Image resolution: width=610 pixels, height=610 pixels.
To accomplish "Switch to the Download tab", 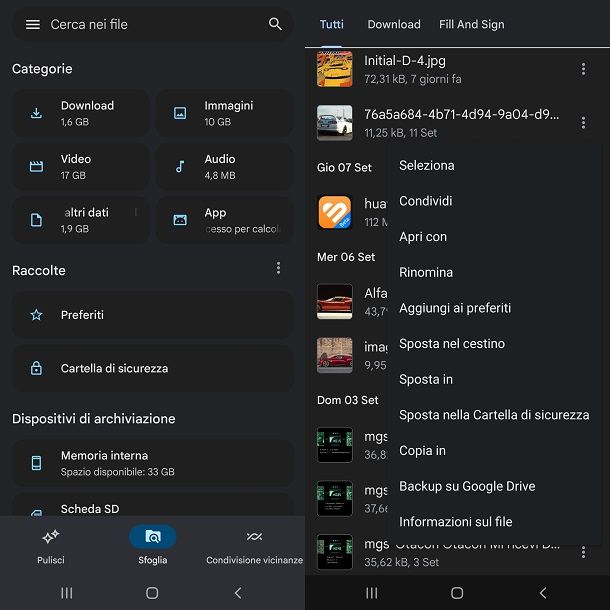I will click(394, 24).
